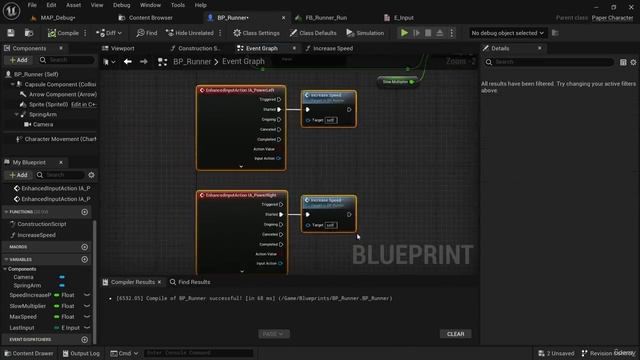Navigate forward in the graph history
The width and height of the screenshot is (640, 360).
tap(143, 62)
